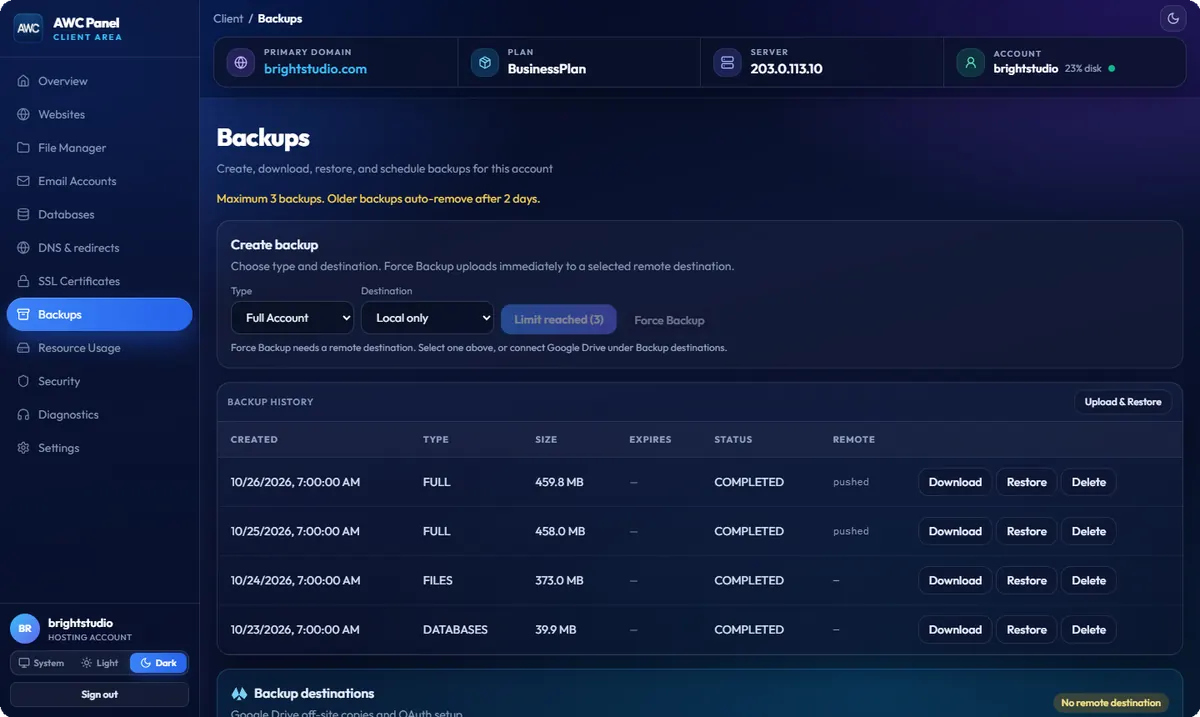Click the primary domain globe icon
This screenshot has height=717, width=1200.
(x=241, y=62)
